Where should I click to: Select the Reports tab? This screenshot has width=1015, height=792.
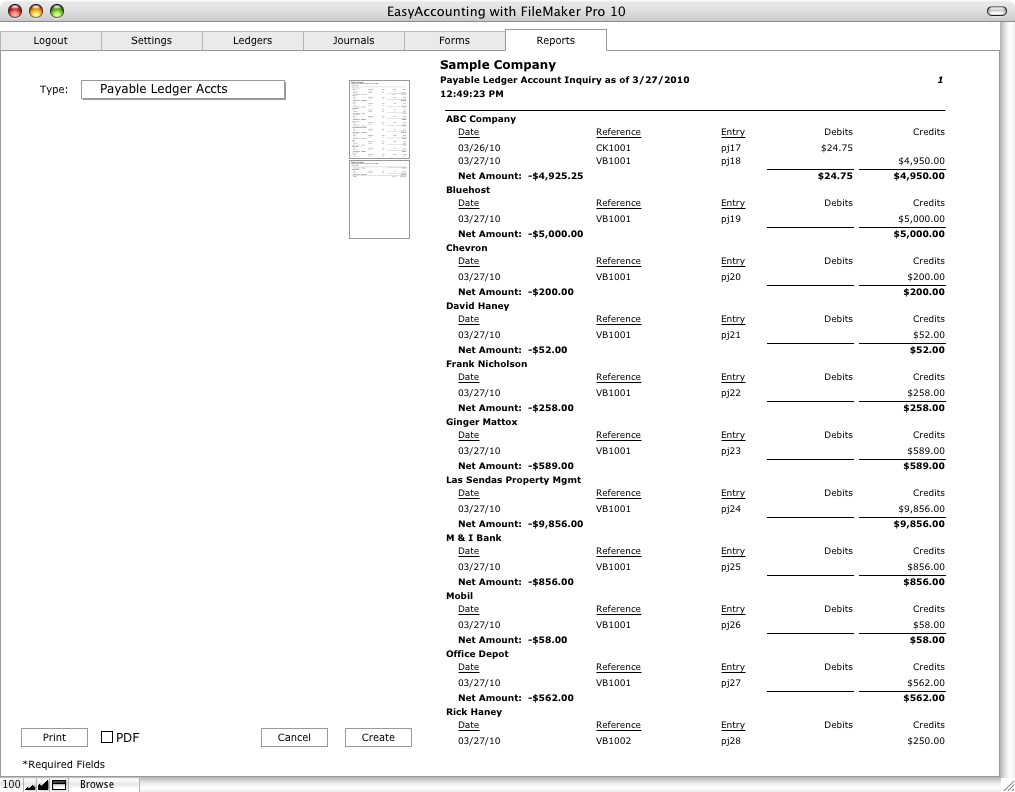pos(555,40)
